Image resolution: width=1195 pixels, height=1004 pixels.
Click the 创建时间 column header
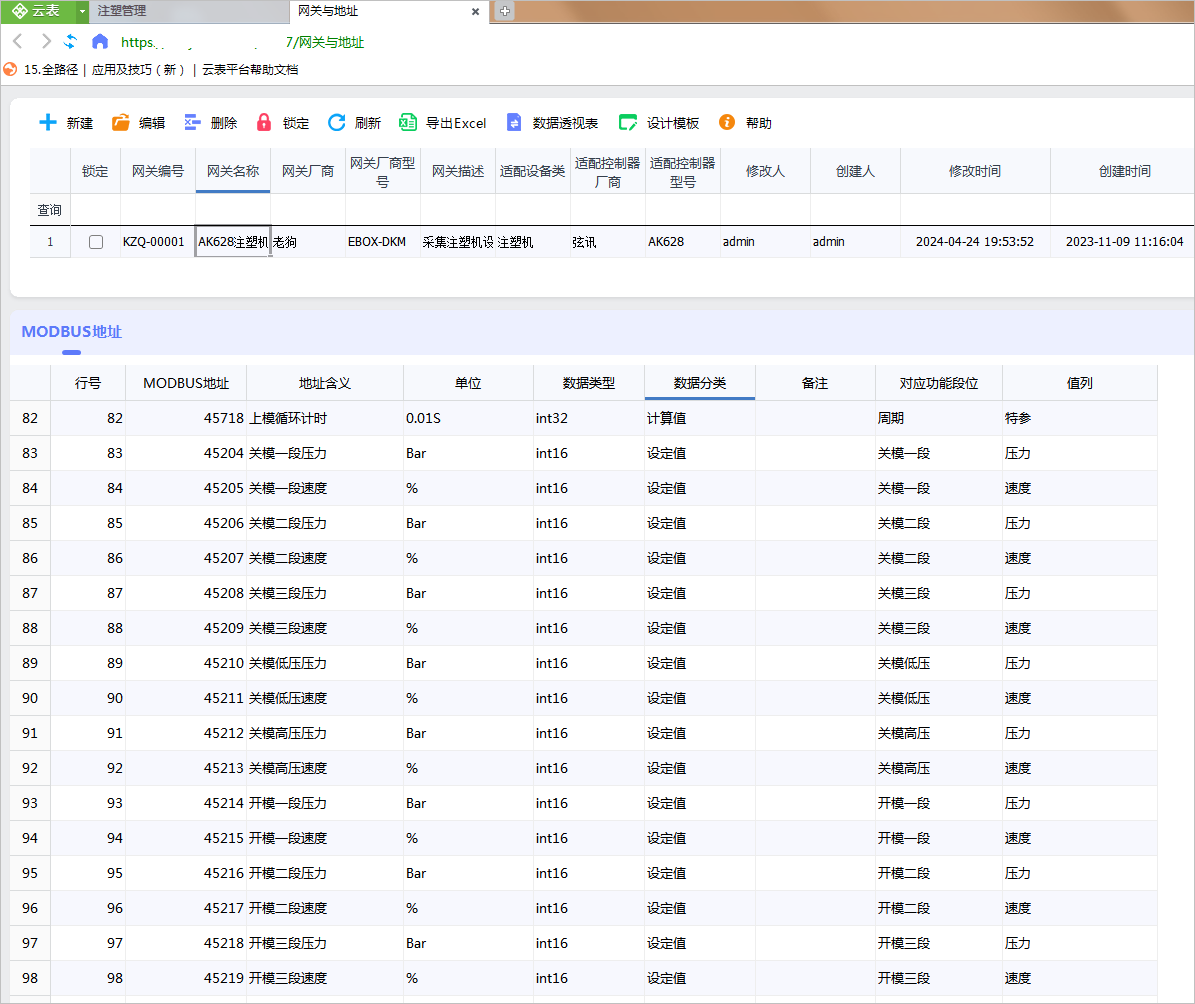[x=1124, y=171]
